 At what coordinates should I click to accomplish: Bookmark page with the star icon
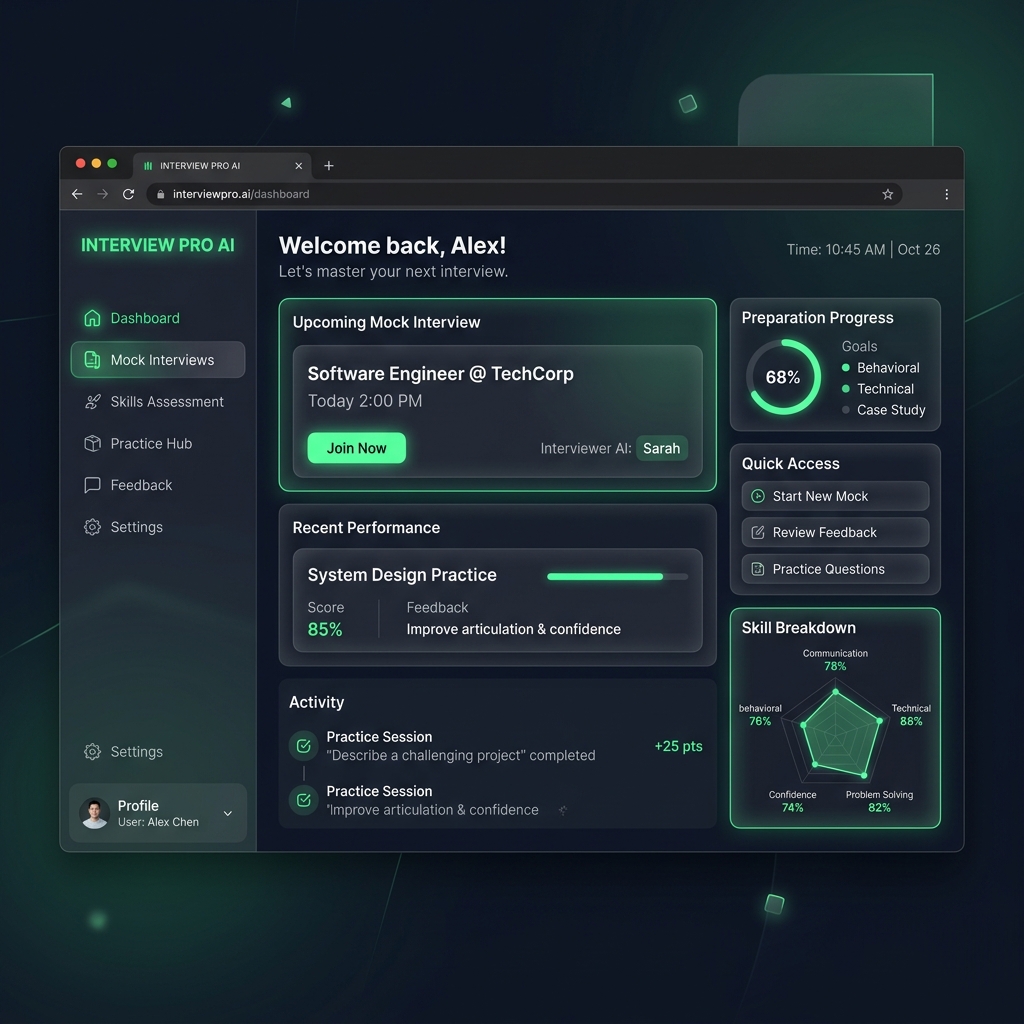(887, 194)
